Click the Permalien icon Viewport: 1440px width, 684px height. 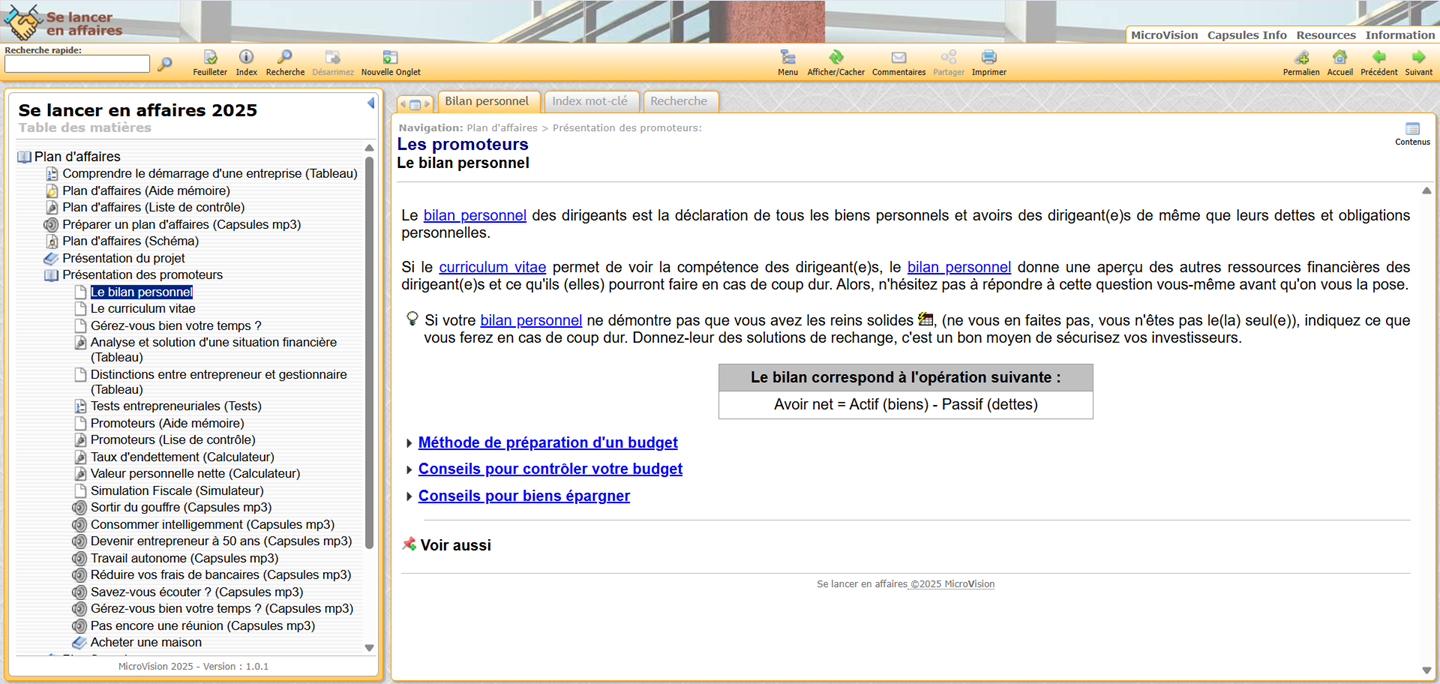(1301, 58)
